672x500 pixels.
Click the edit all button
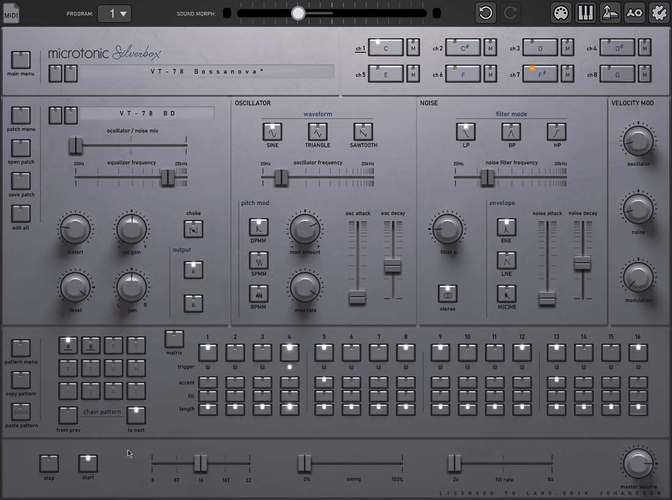[21, 214]
